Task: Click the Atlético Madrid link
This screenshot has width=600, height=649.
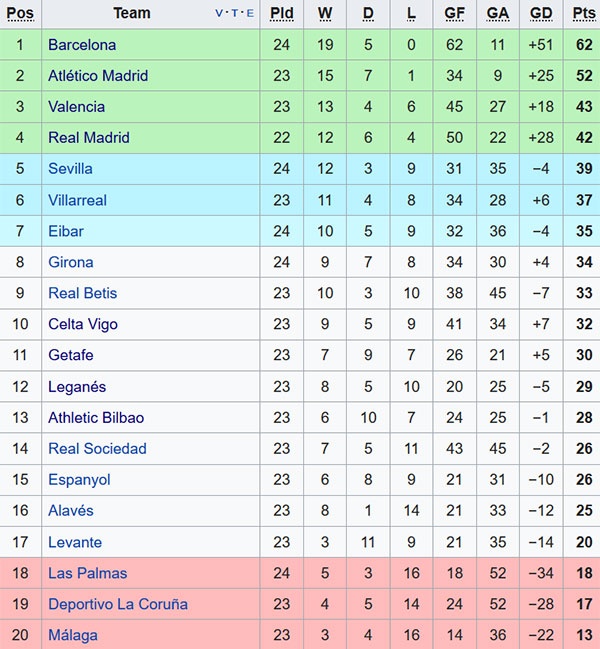Action: [x=98, y=76]
